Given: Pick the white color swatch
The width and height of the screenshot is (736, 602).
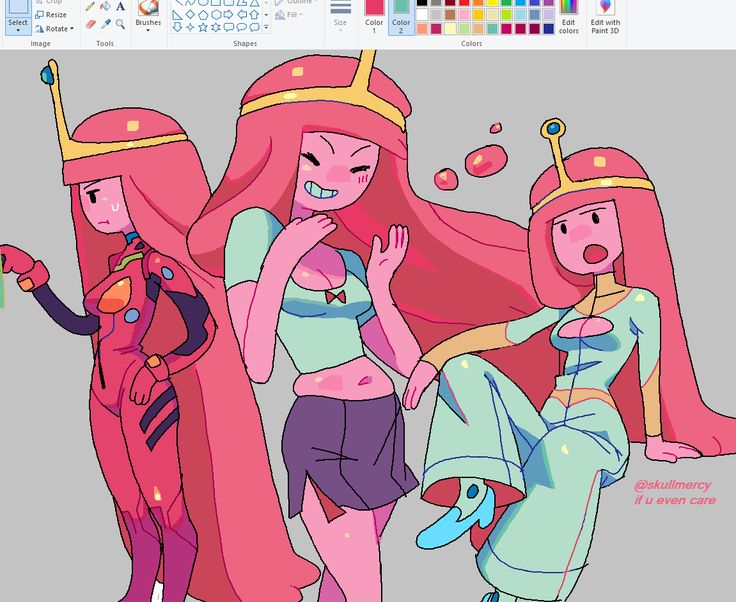Looking at the screenshot, I should tap(422, 15).
